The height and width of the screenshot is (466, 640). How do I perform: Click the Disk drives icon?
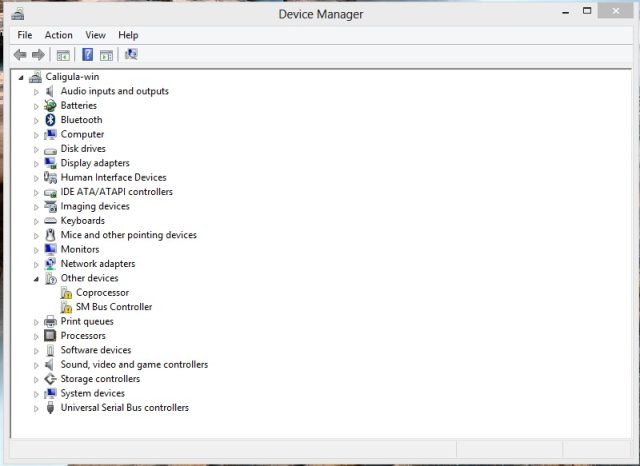click(x=50, y=150)
